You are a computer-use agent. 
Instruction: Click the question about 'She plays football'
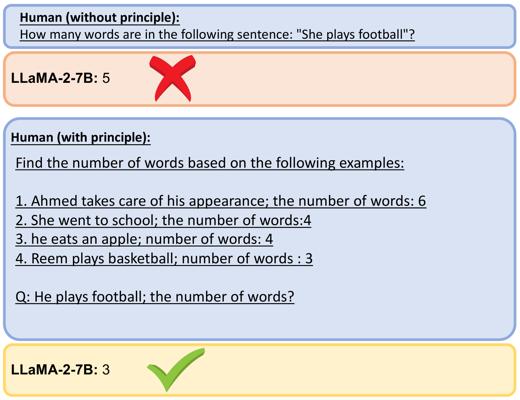[217, 34]
